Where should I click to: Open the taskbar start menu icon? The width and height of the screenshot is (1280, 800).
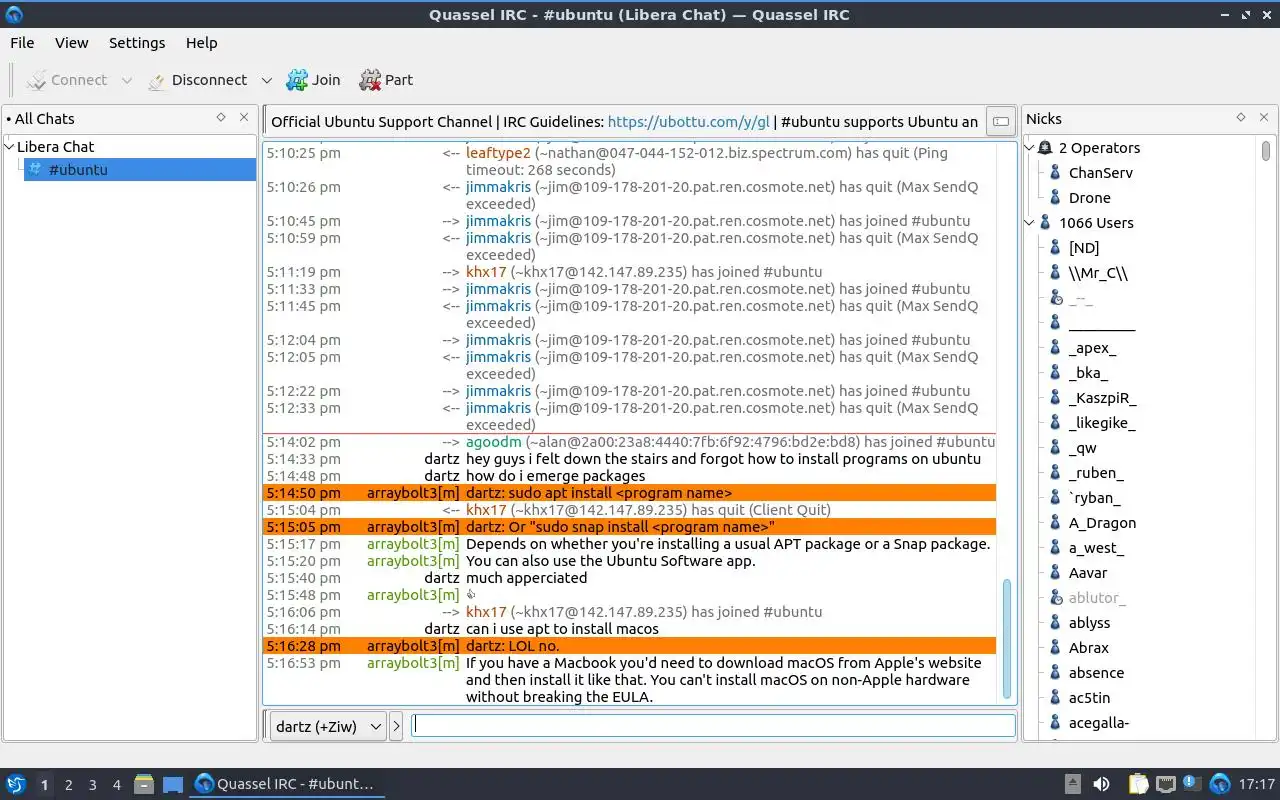pos(15,785)
